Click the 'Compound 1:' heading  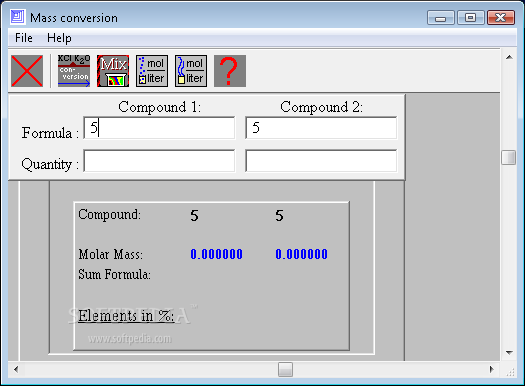[160, 107]
